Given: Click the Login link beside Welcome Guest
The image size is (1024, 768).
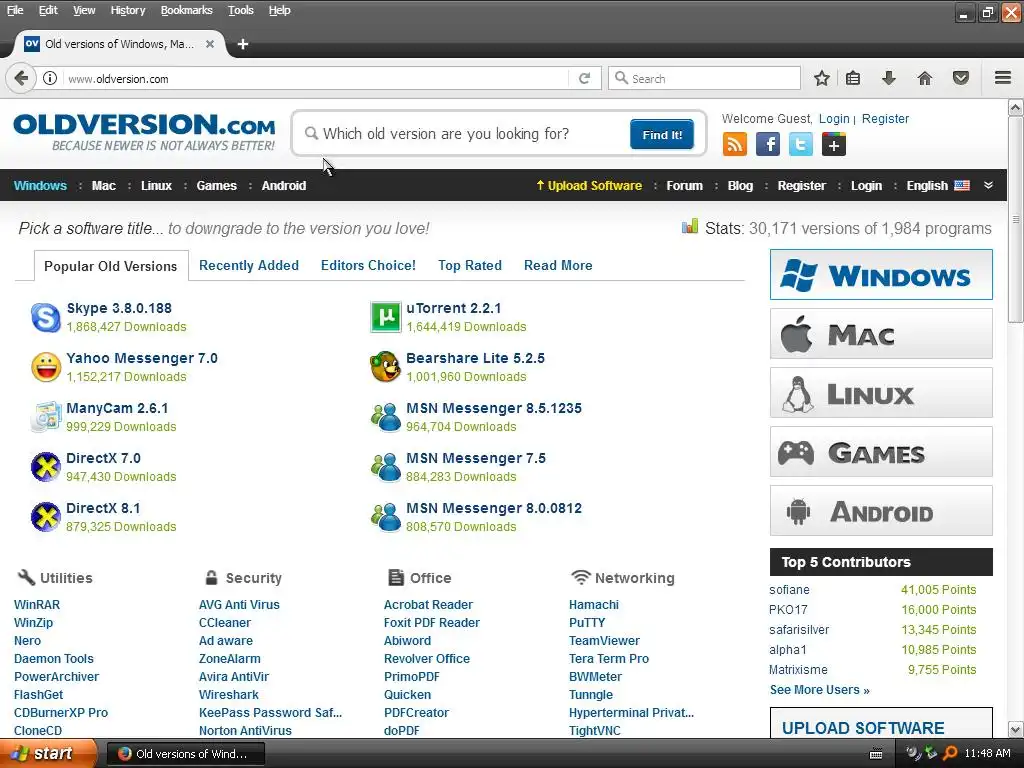Looking at the screenshot, I should 834,119.
